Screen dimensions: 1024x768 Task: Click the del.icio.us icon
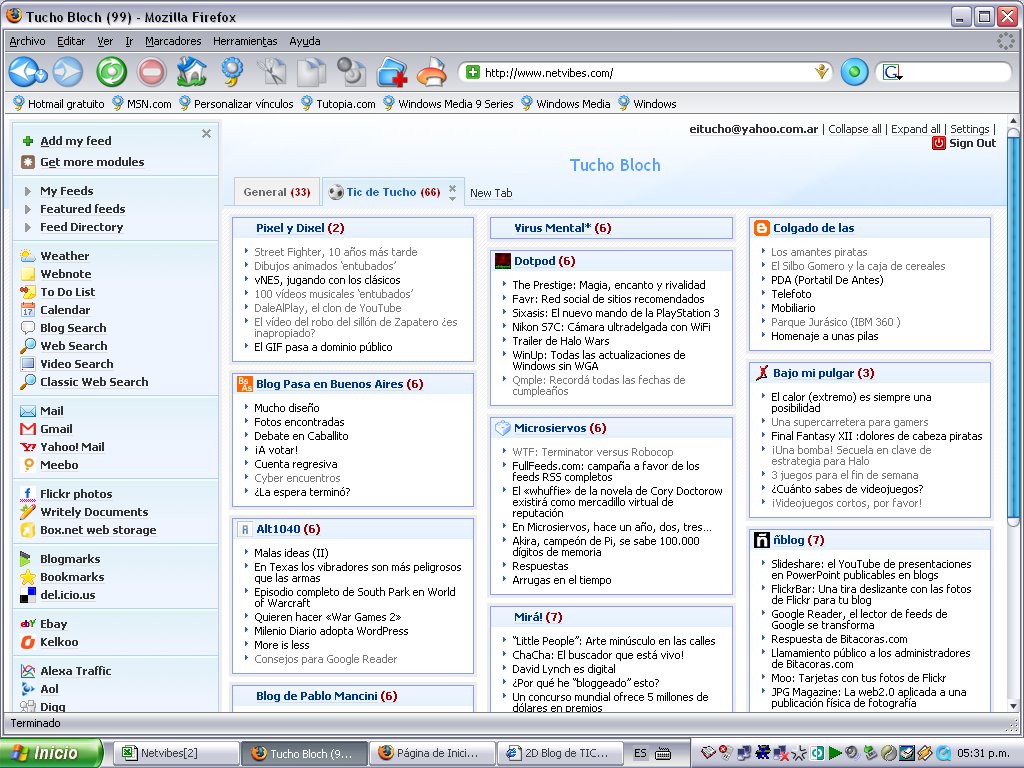[27, 595]
